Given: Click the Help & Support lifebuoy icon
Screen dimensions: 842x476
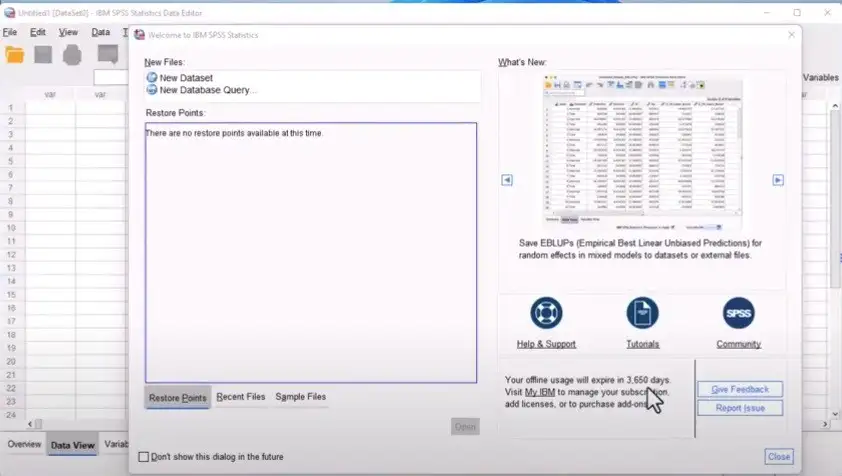Looking at the screenshot, I should click(x=546, y=314).
